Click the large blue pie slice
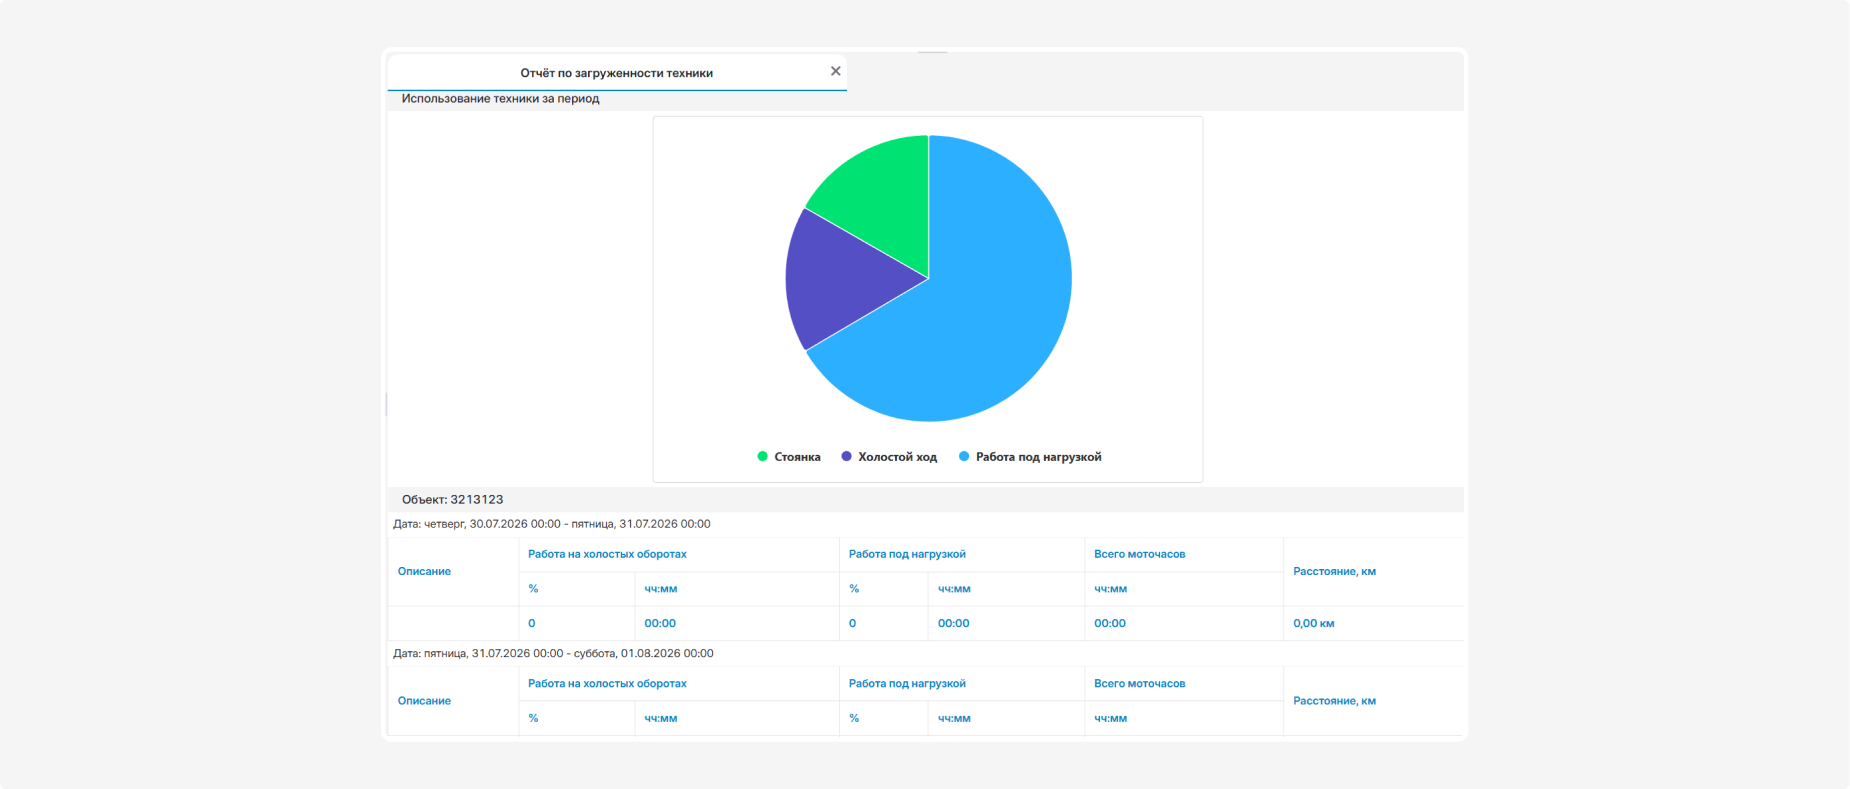Screen dimensions: 1850x789 point(990,300)
